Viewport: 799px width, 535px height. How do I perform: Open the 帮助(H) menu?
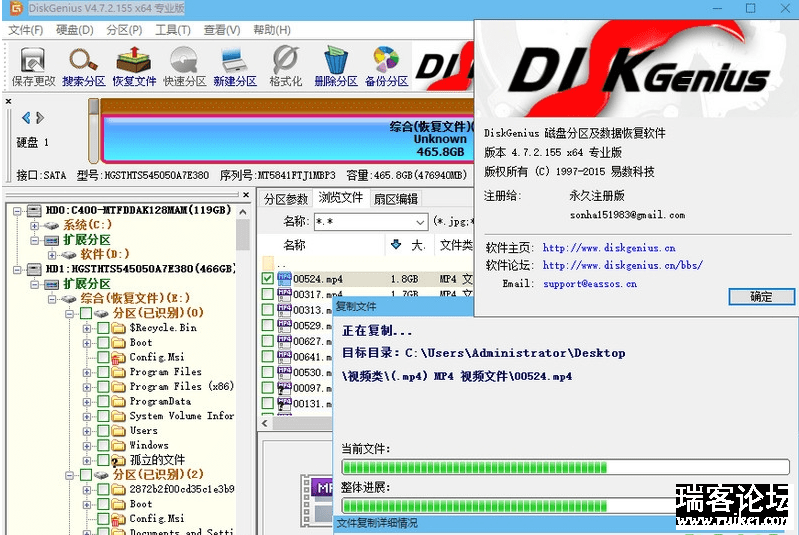click(x=272, y=30)
